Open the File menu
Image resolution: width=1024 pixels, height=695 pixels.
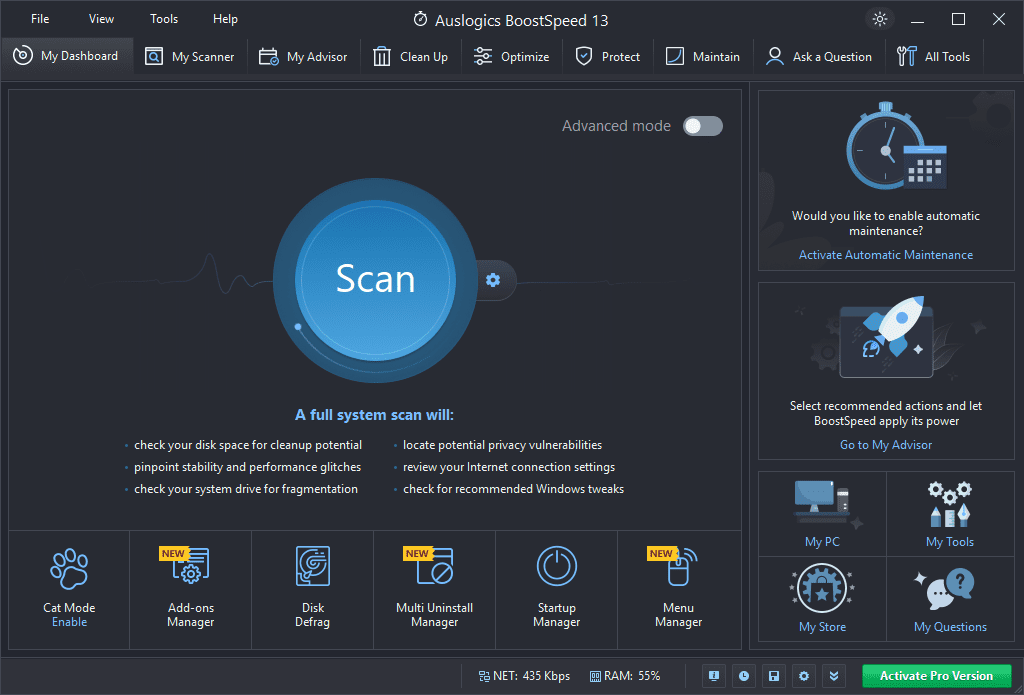click(x=40, y=19)
